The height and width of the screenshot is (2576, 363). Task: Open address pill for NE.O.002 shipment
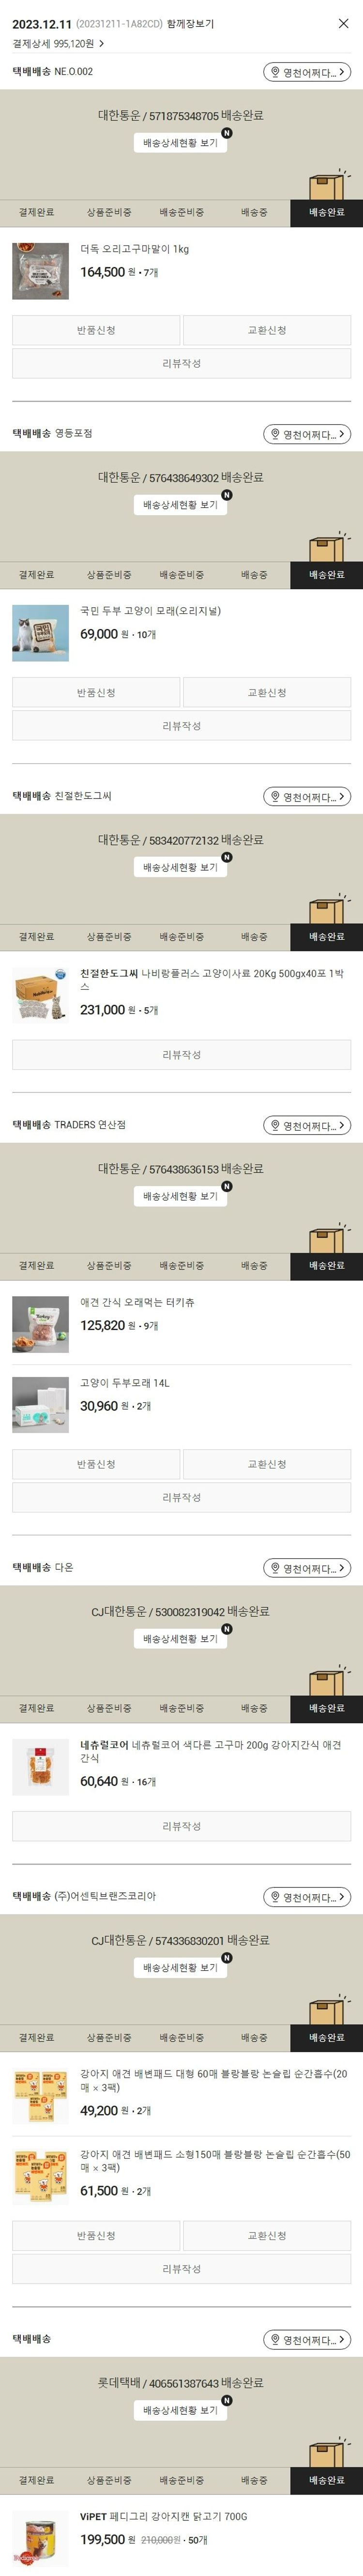[x=307, y=72]
